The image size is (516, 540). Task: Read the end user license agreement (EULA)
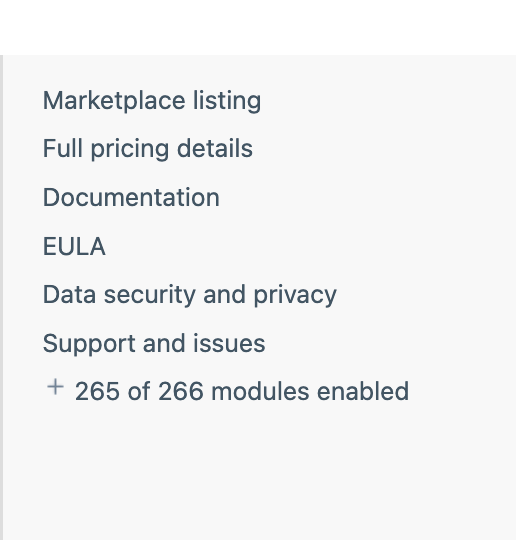pos(74,246)
